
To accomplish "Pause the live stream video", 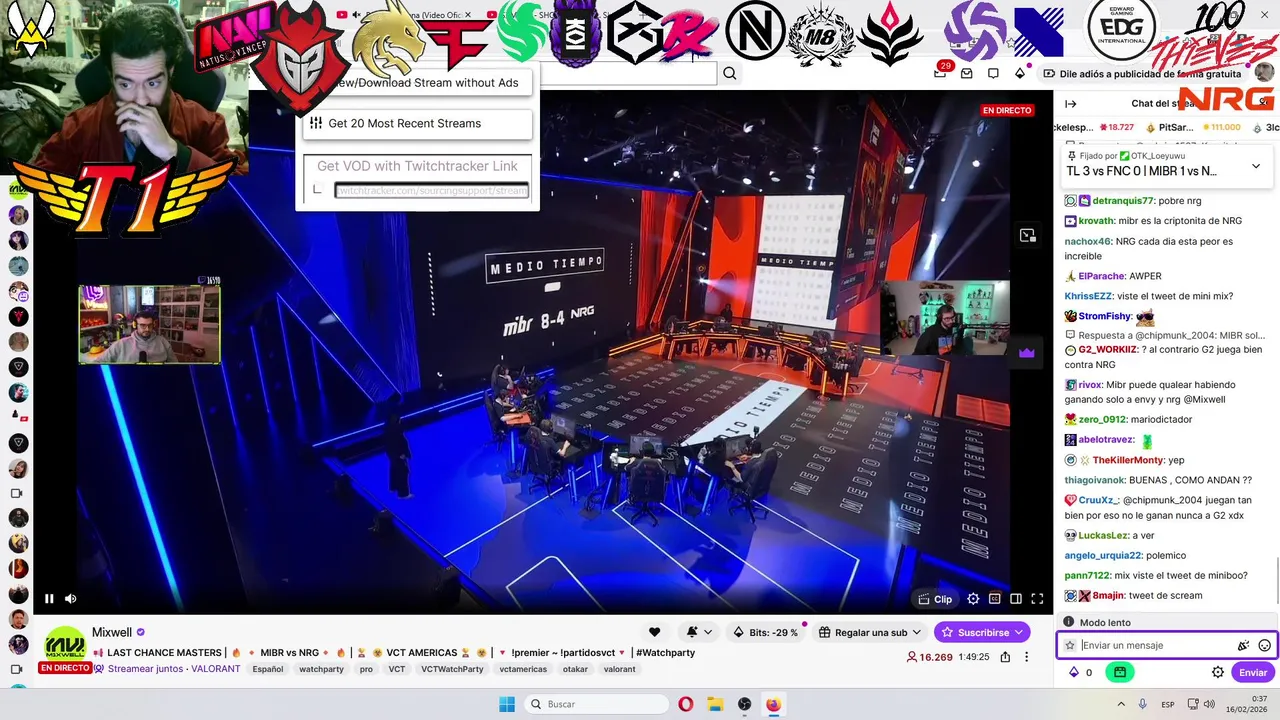I will 49,599.
